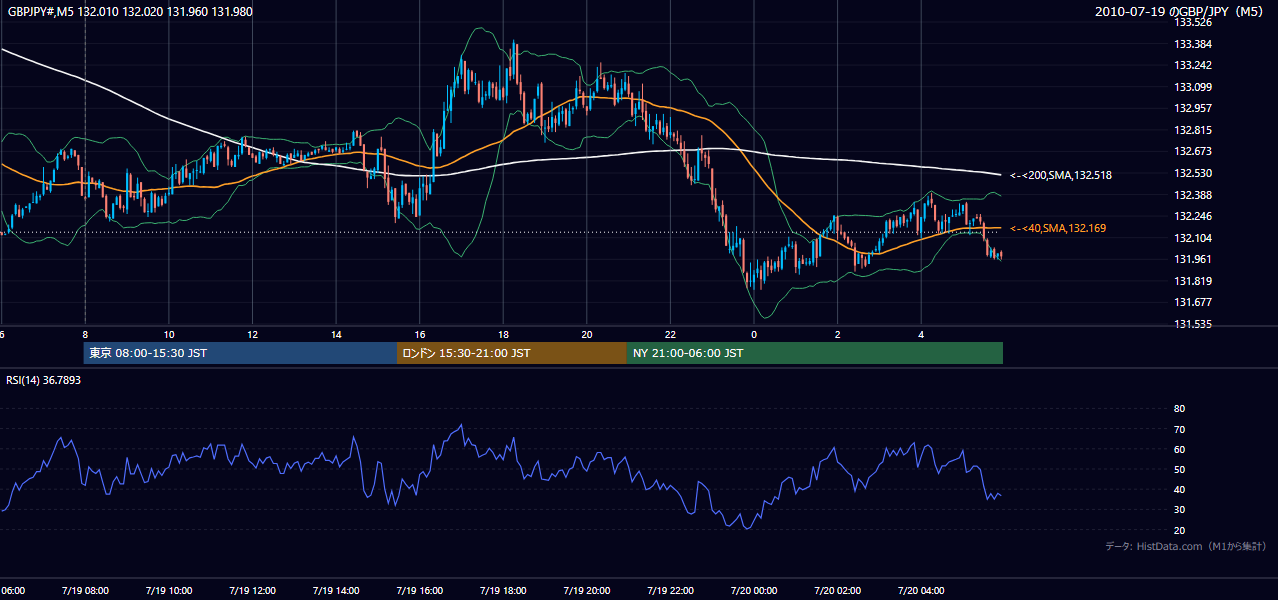Viewport: 1278px width, 600px height.
Task: Click the Tokyo session bar 東京 08:00-15:30 JST
Action: coord(241,353)
